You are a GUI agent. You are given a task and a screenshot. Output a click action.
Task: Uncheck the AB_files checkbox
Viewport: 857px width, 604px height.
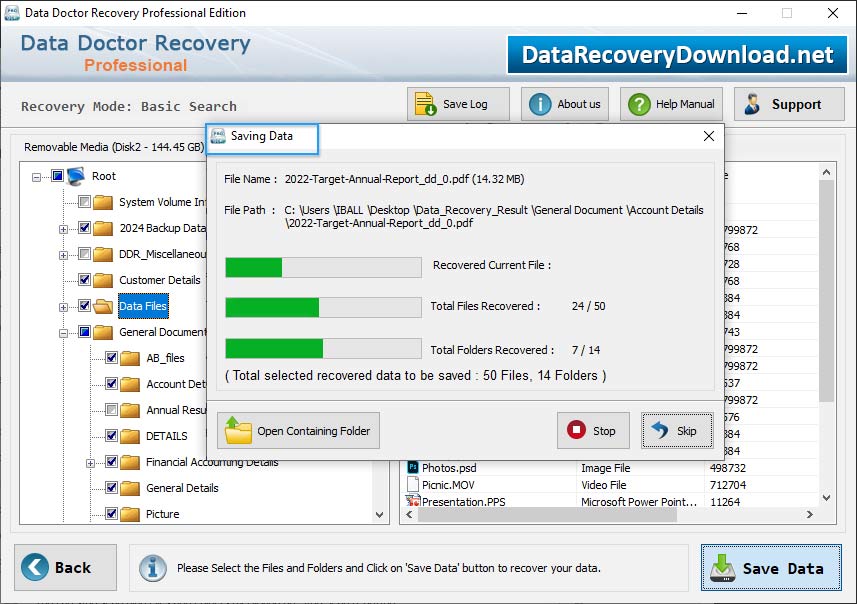tap(111, 357)
